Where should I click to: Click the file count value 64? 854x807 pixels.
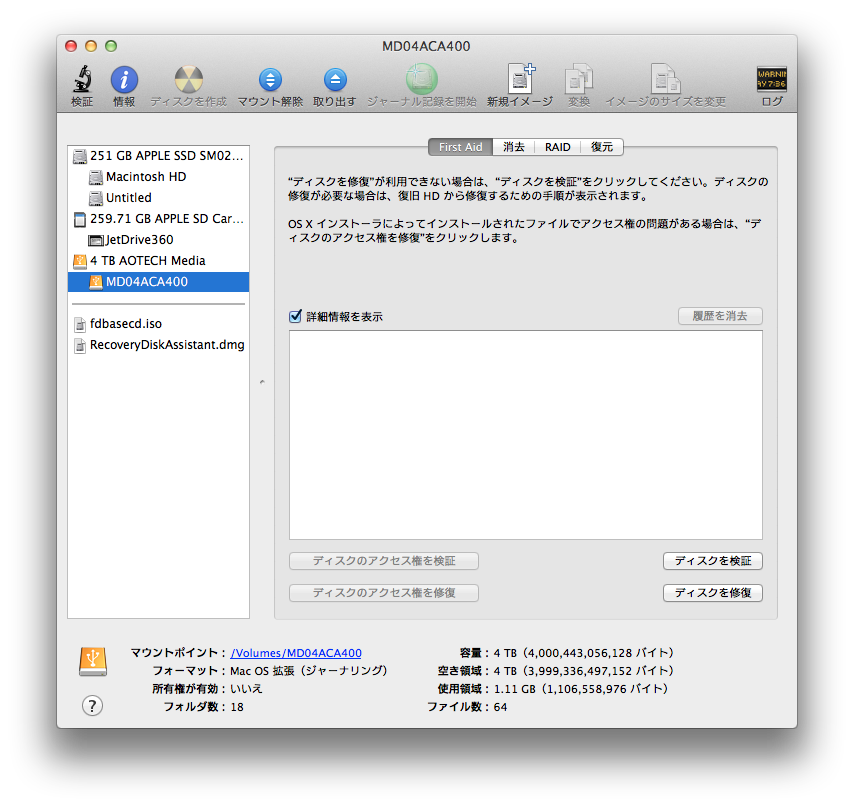500,707
